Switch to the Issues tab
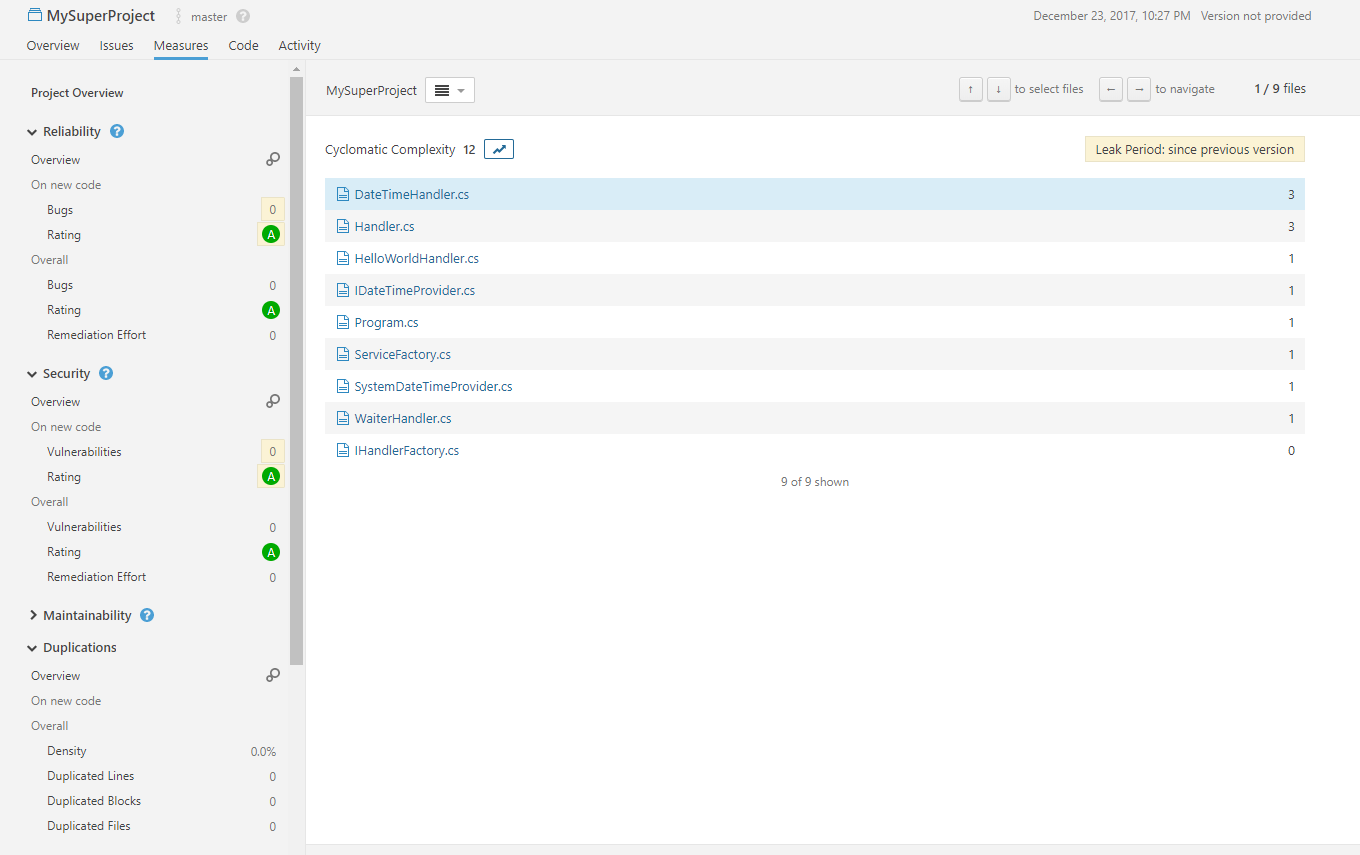Screen dimensions: 1360x855 (116, 45)
